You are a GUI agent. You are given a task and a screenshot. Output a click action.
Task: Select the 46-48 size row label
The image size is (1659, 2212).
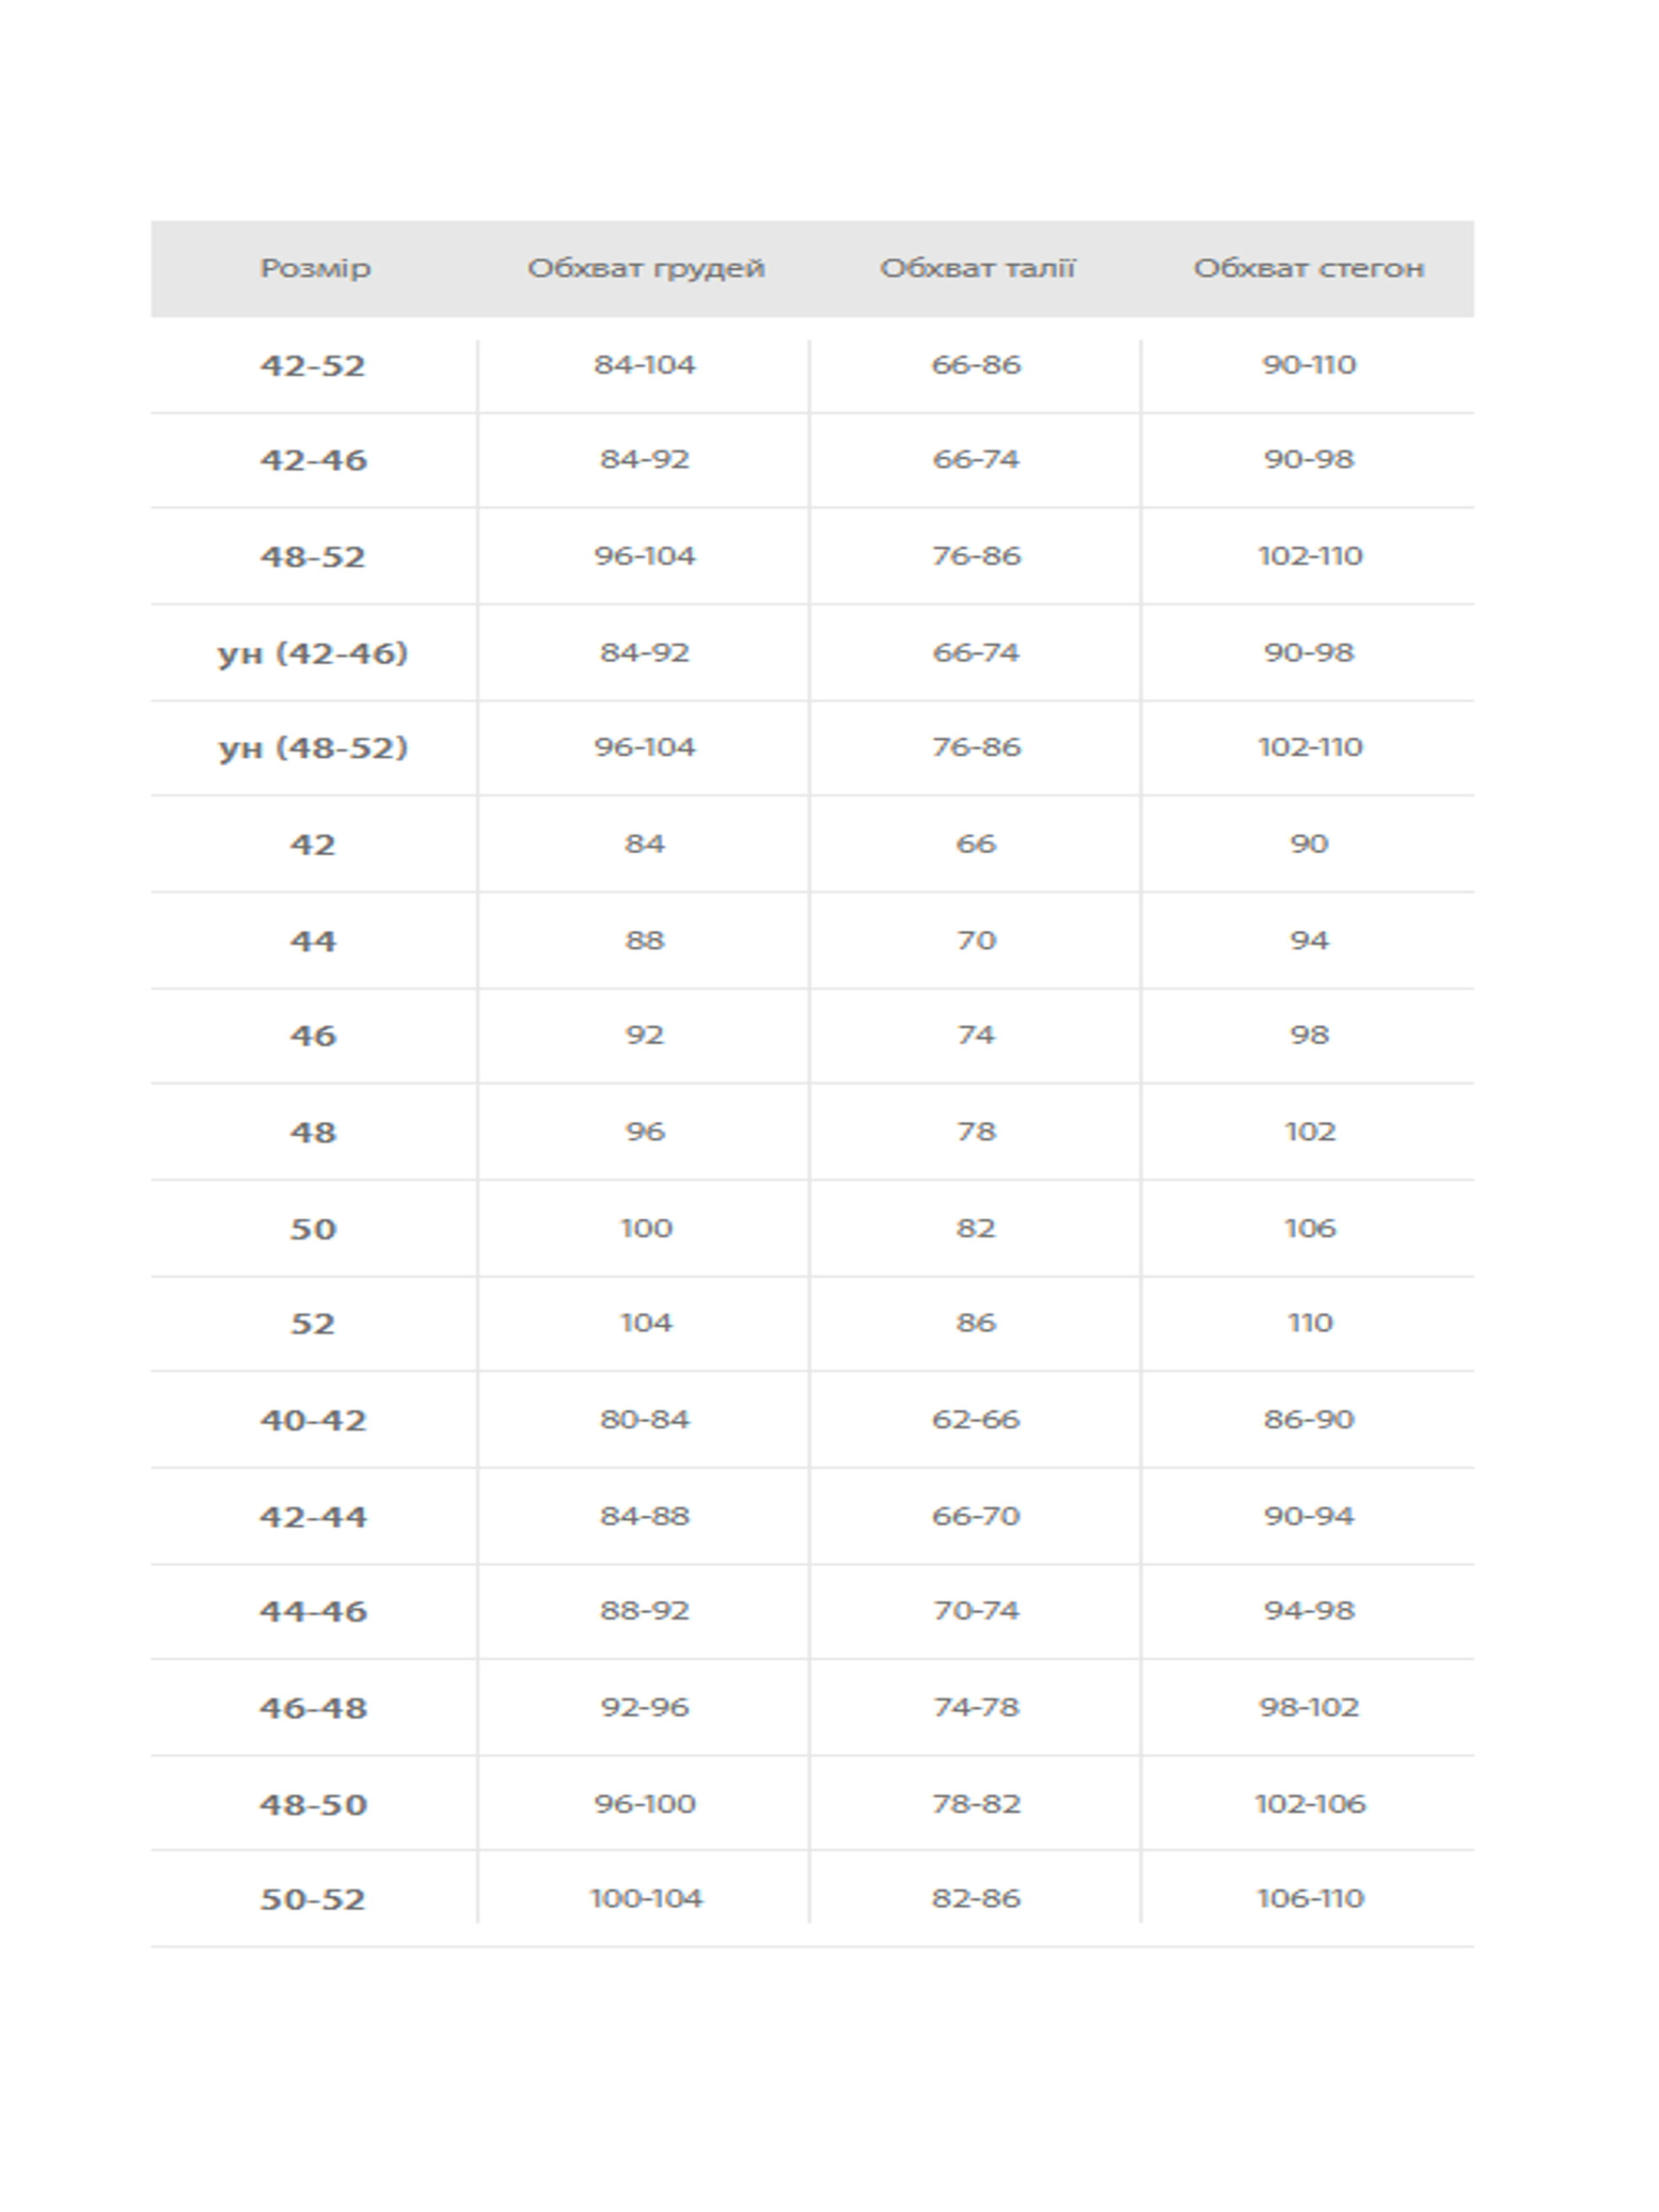[x=313, y=1707]
